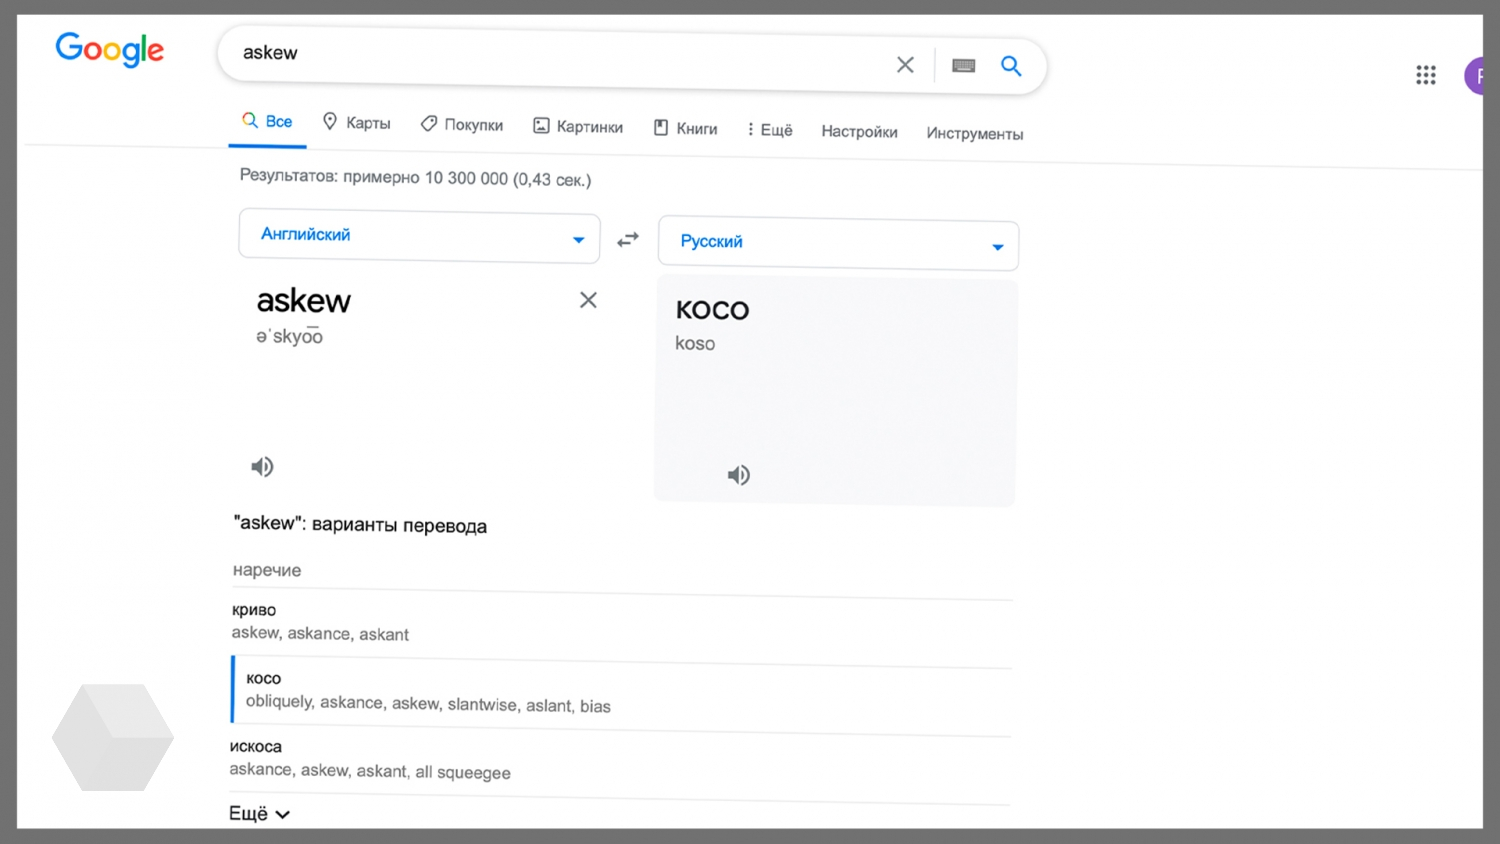Select the Все tab
Viewport: 1500px width, 844px height.
tap(267, 121)
